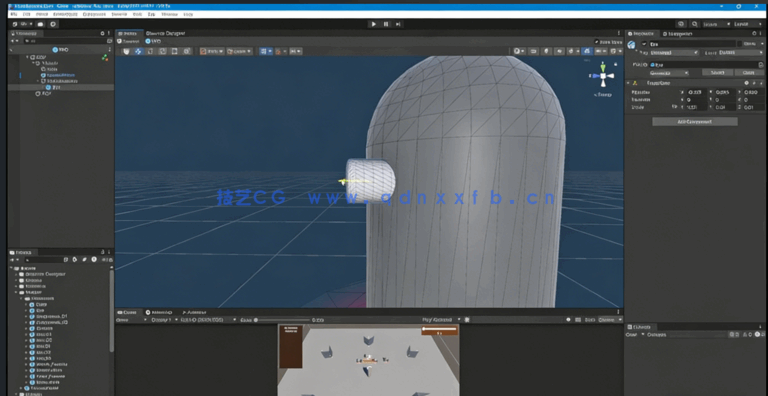The height and width of the screenshot is (396, 768).
Task: Open the version control icon beside the cloud icon
Action: coord(53,24)
